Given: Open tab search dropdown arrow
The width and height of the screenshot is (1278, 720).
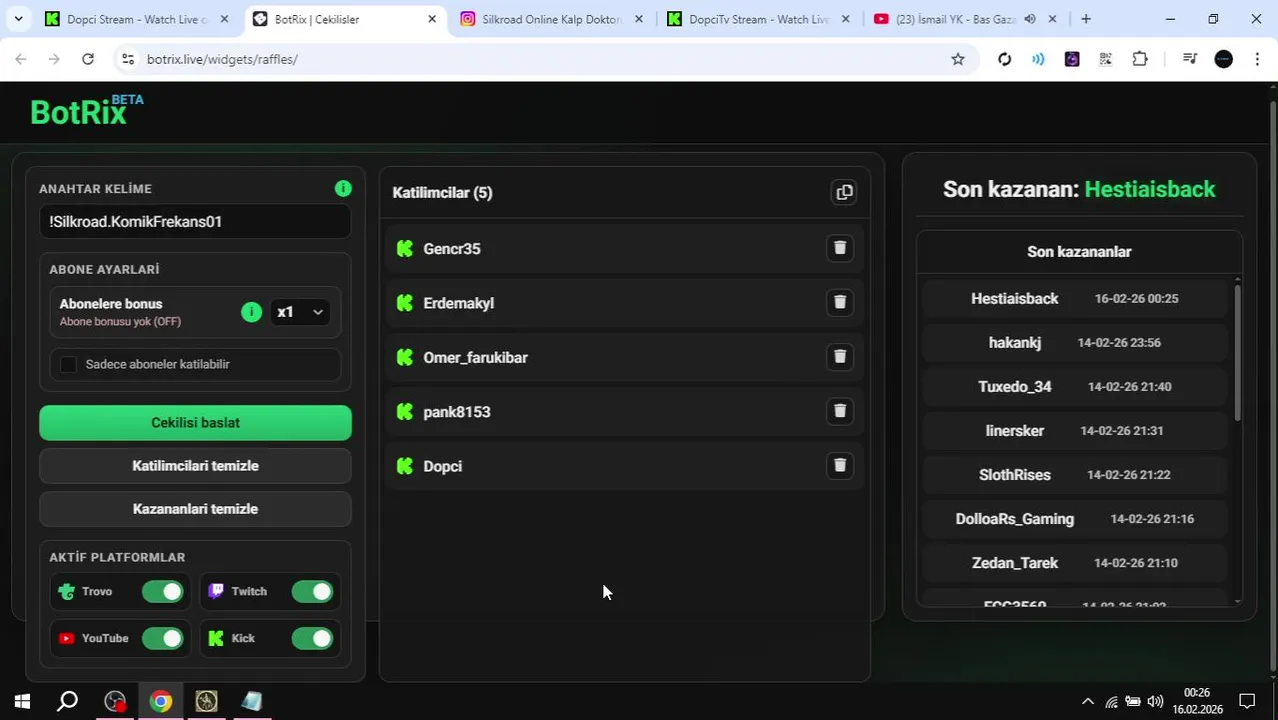Looking at the screenshot, I should pyautogui.click(x=18, y=19).
